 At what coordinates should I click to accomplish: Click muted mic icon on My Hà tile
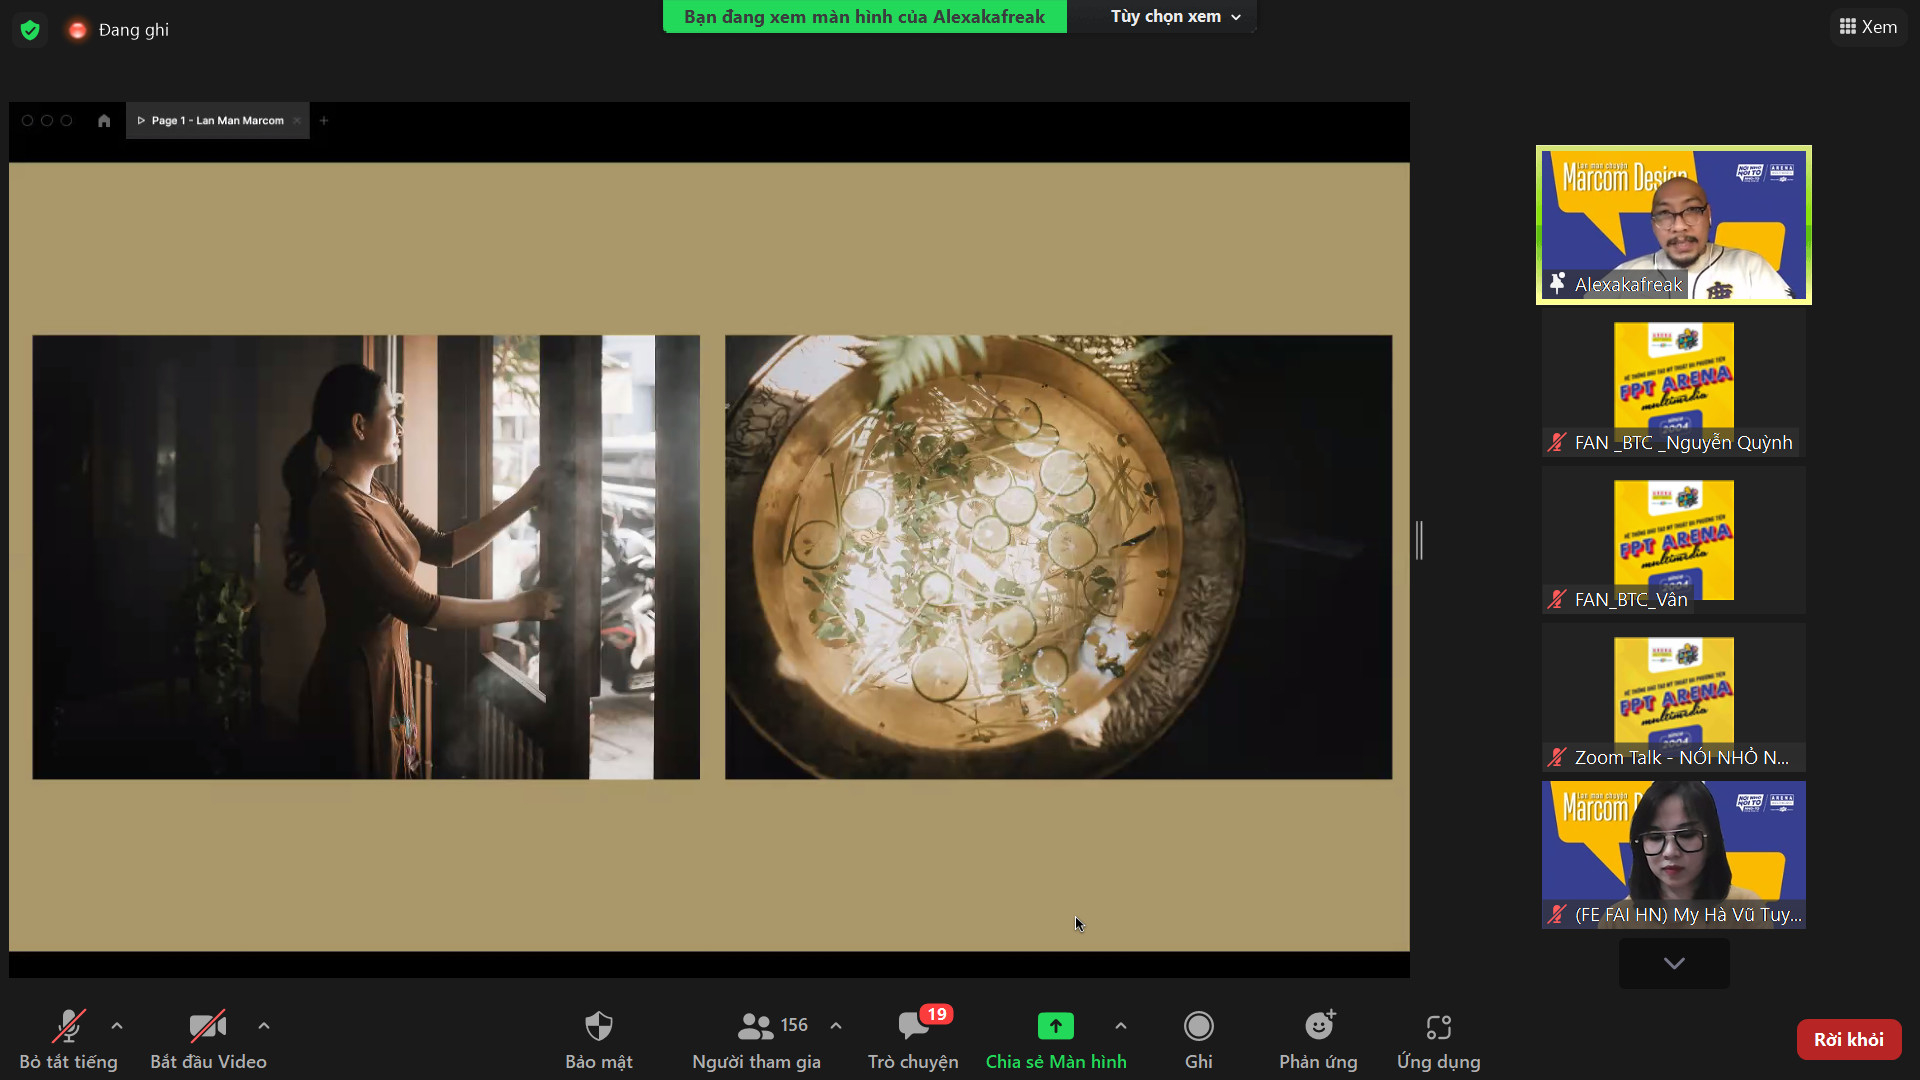[x=1557, y=914]
